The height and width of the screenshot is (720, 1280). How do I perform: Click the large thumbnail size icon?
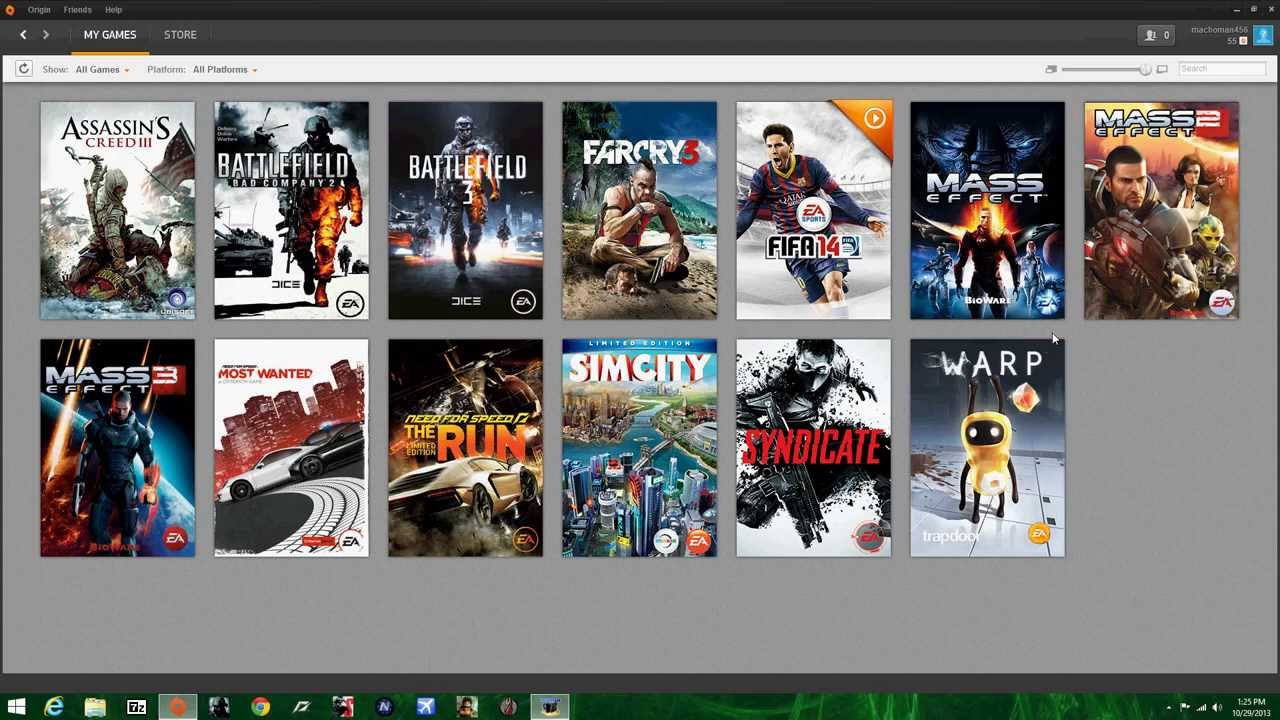point(1161,69)
